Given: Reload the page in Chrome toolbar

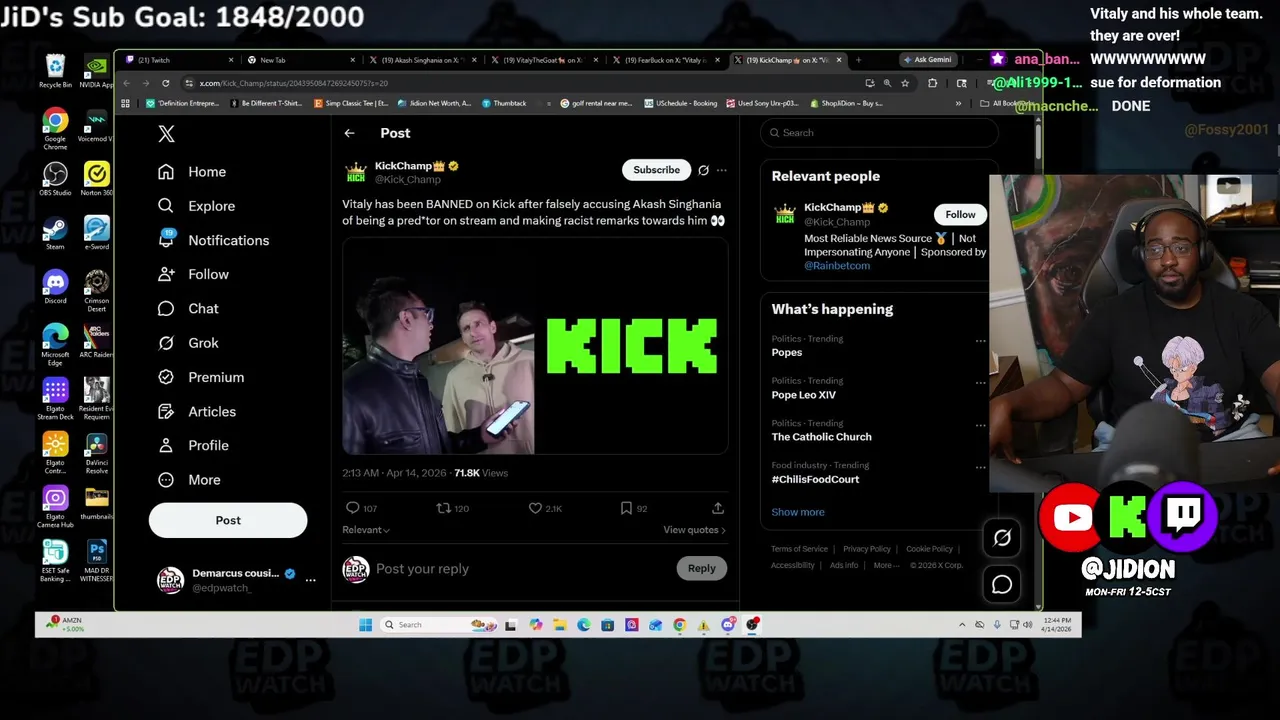Looking at the screenshot, I should [x=165, y=83].
